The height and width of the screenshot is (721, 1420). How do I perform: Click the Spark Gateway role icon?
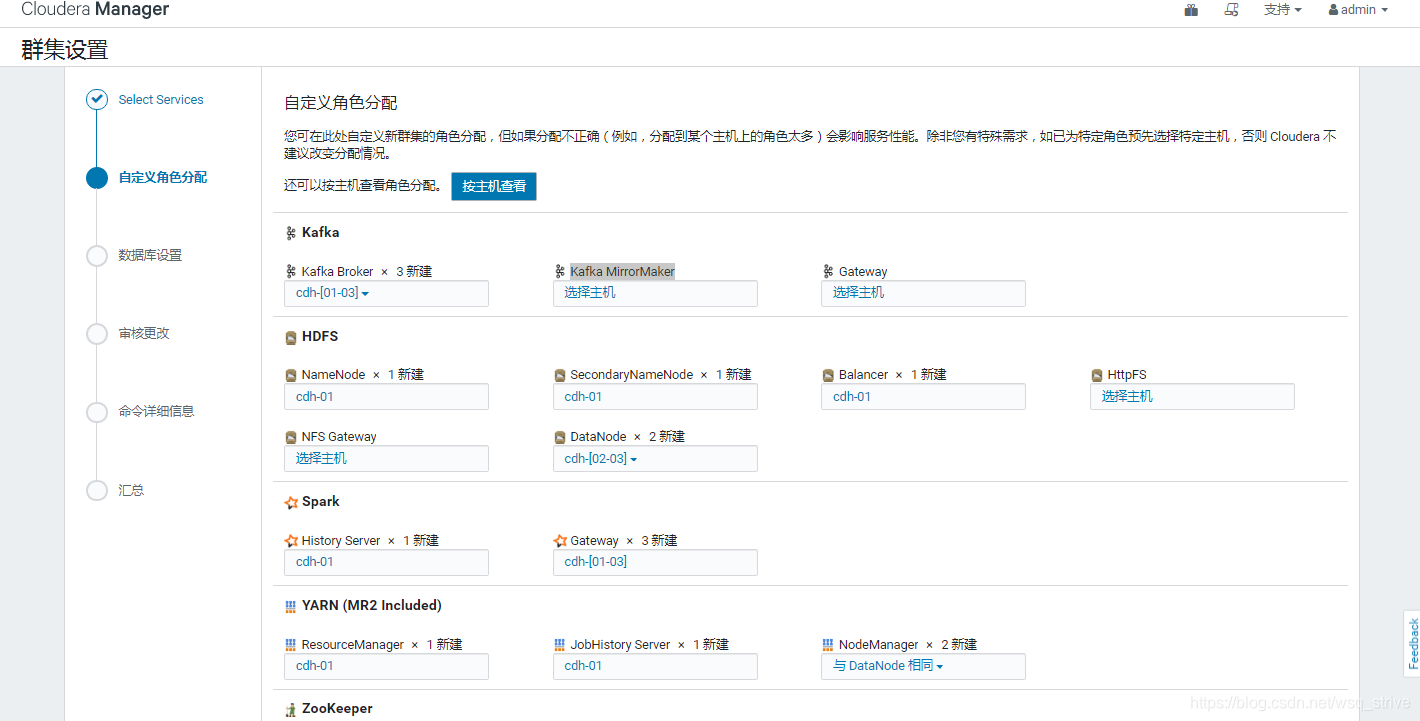[560, 541]
